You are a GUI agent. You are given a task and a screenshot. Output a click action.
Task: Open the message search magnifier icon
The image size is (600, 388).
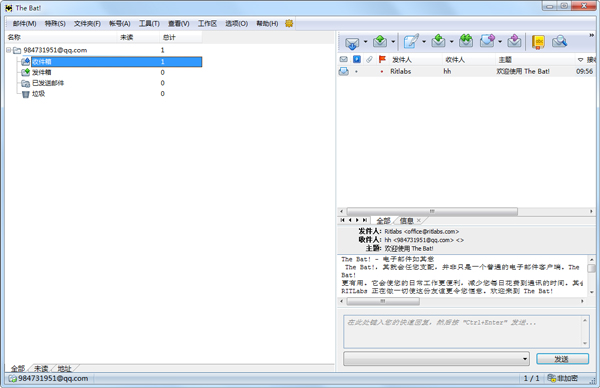[x=559, y=41]
